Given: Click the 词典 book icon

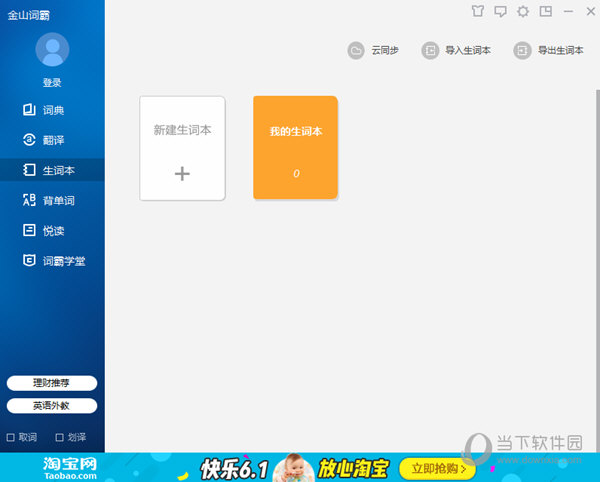Looking at the screenshot, I should (29, 110).
